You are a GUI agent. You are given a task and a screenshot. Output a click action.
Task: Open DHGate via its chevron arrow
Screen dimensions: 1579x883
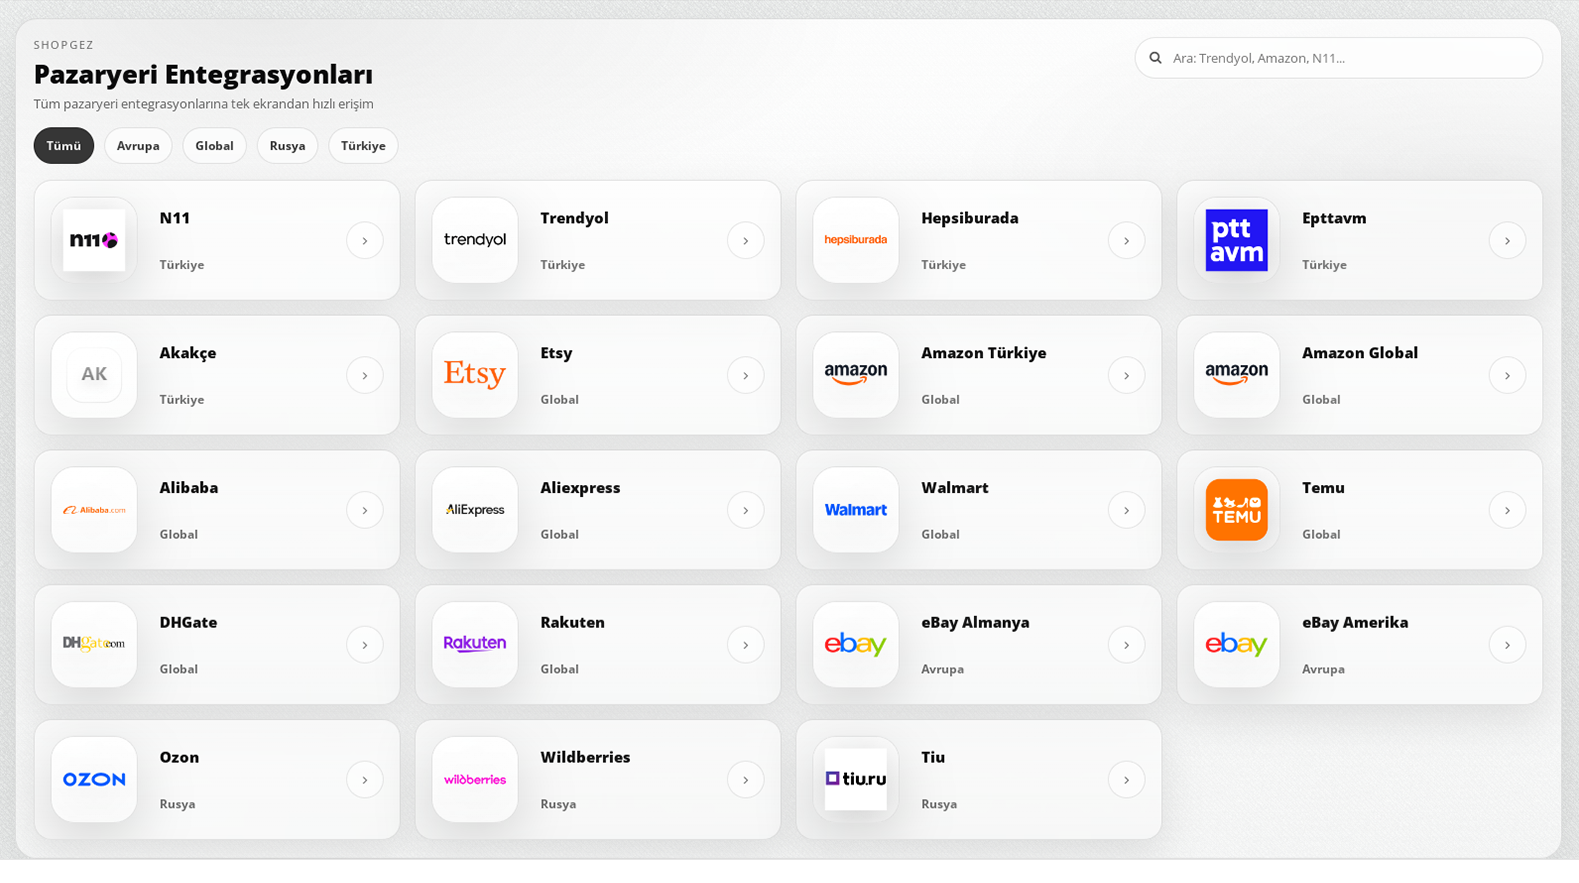[x=365, y=645]
